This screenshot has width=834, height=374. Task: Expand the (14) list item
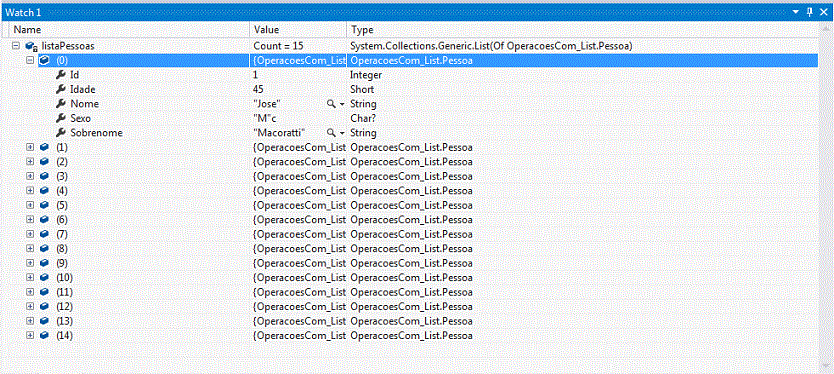click(30, 336)
